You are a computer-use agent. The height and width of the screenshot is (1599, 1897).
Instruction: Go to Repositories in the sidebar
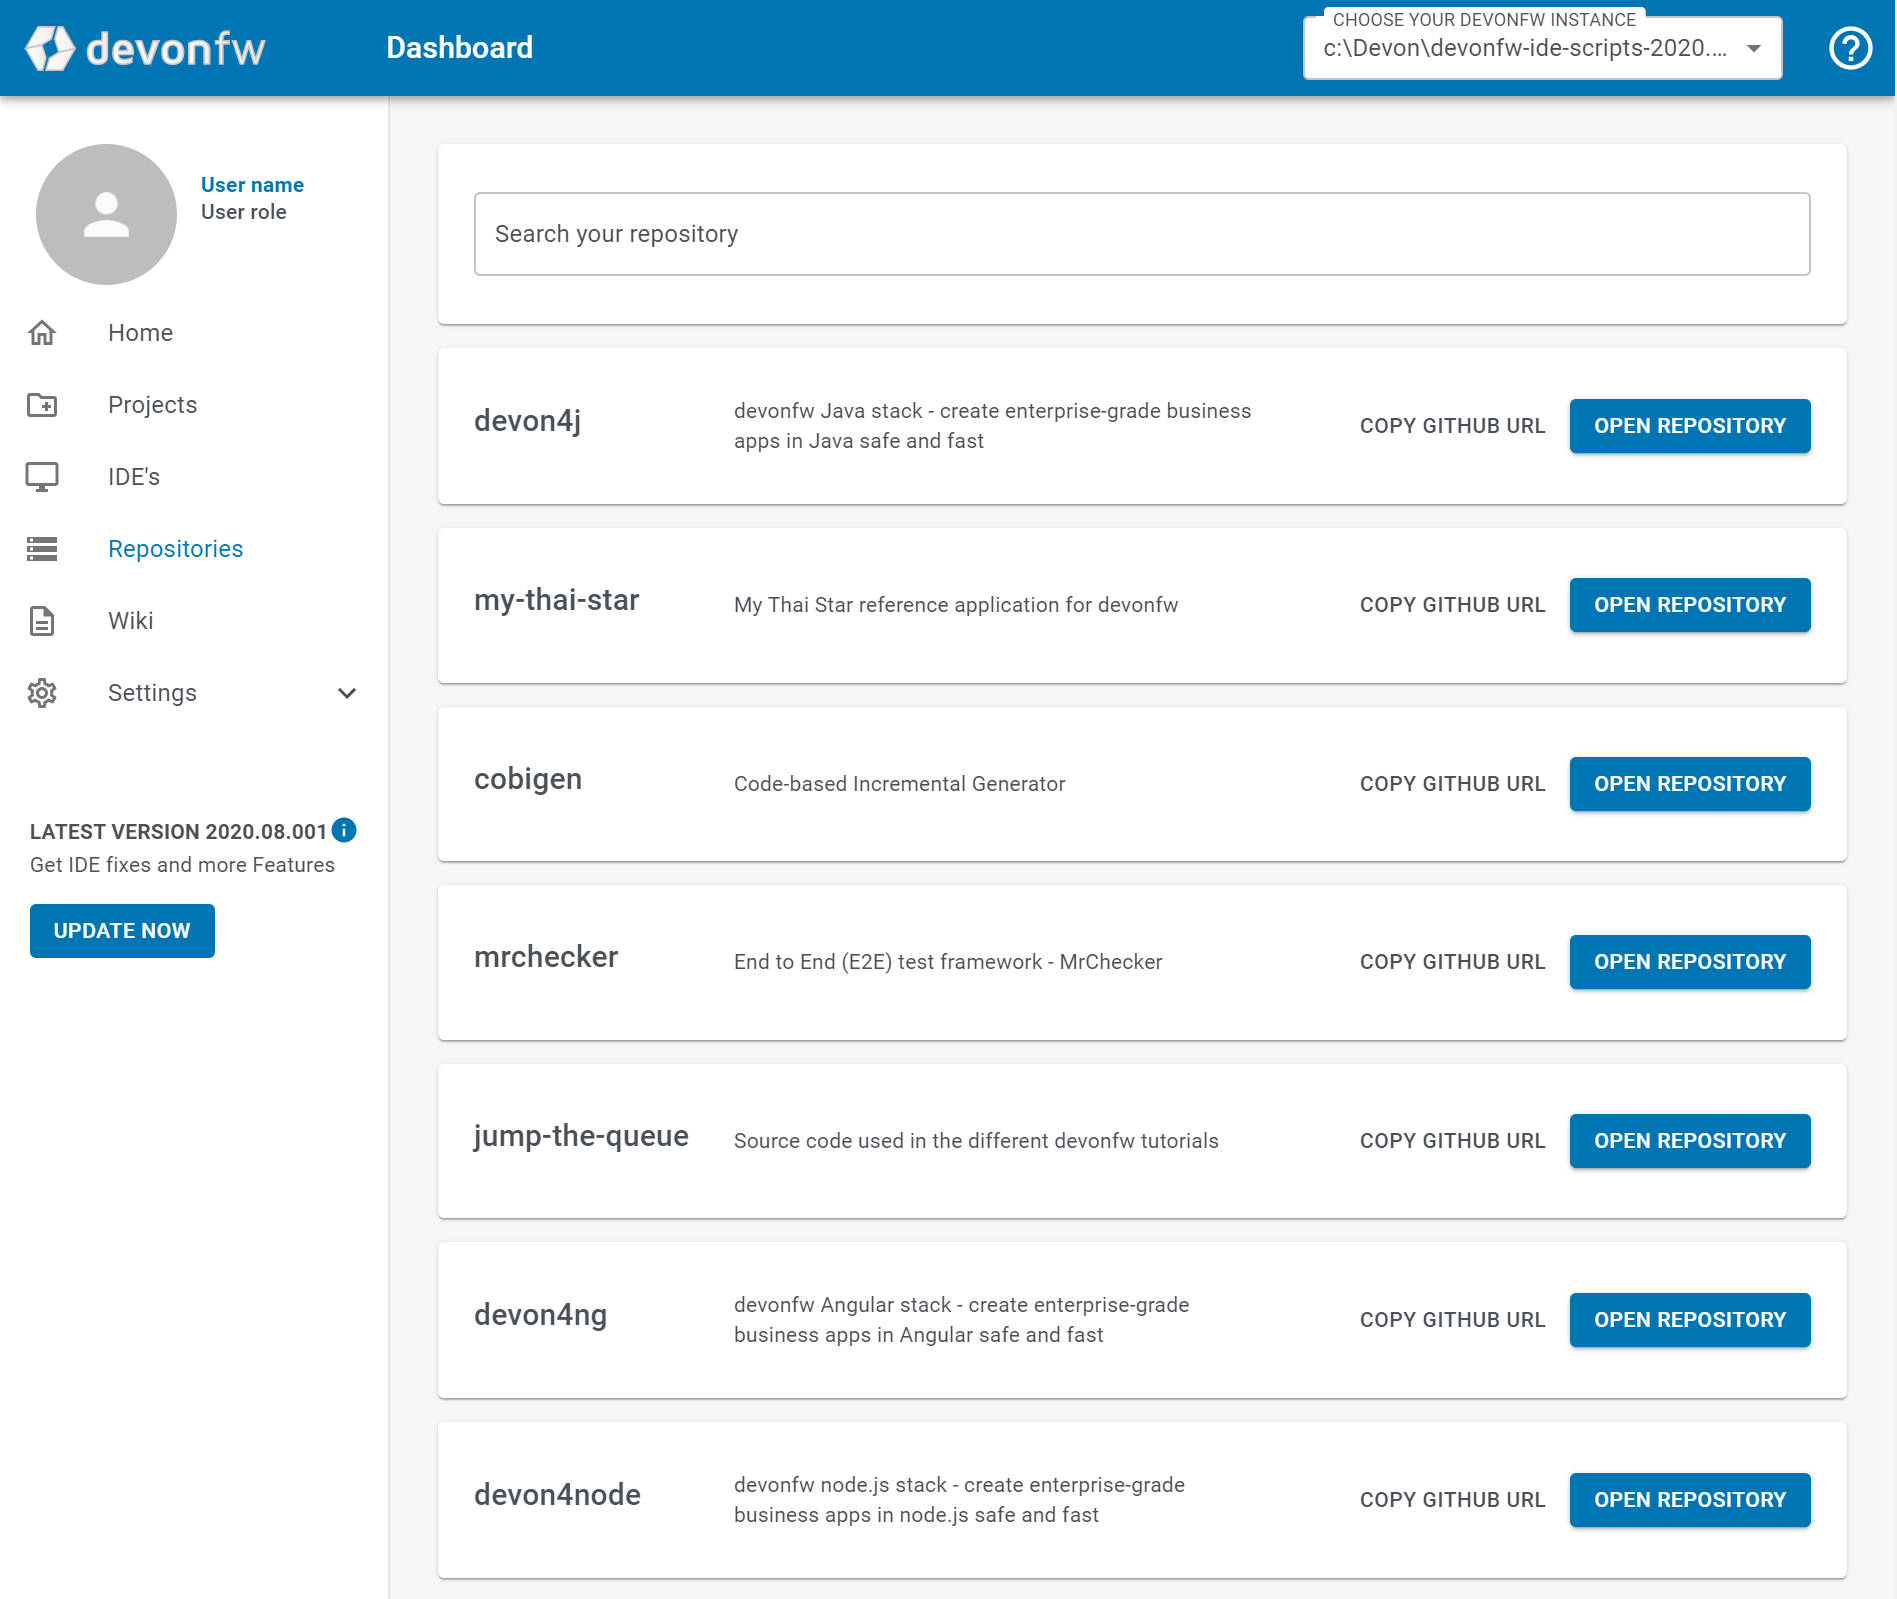pos(175,549)
